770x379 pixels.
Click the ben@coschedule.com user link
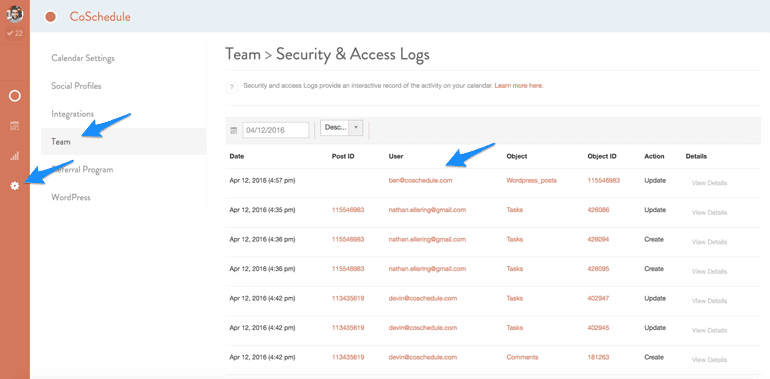tap(420, 180)
